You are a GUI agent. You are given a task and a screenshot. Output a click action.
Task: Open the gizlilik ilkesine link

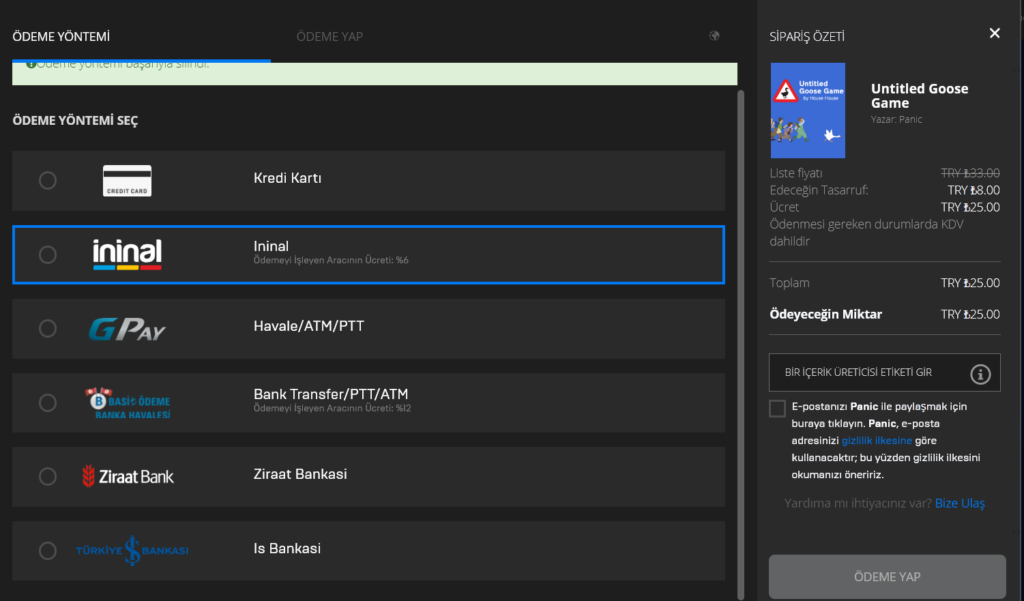(x=876, y=440)
